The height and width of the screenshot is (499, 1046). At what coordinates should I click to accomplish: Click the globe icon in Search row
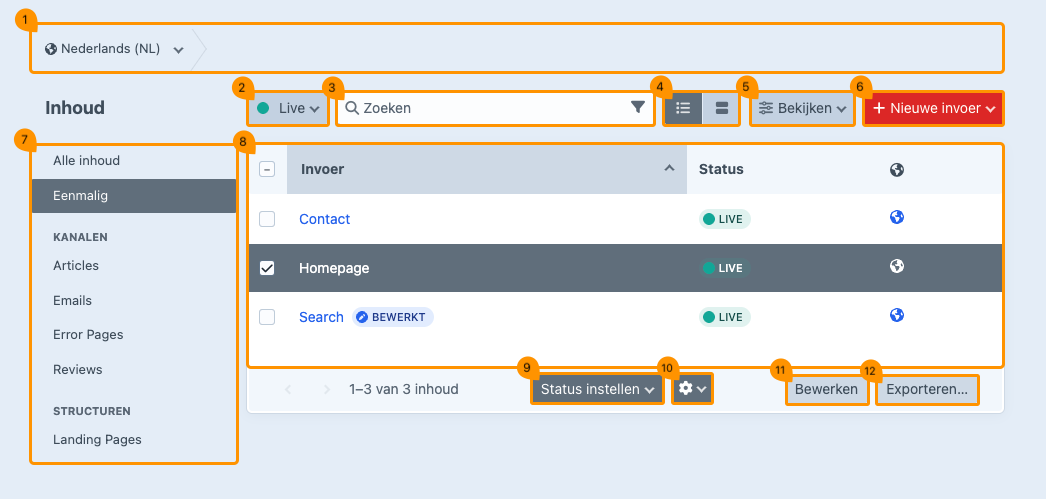click(x=897, y=316)
